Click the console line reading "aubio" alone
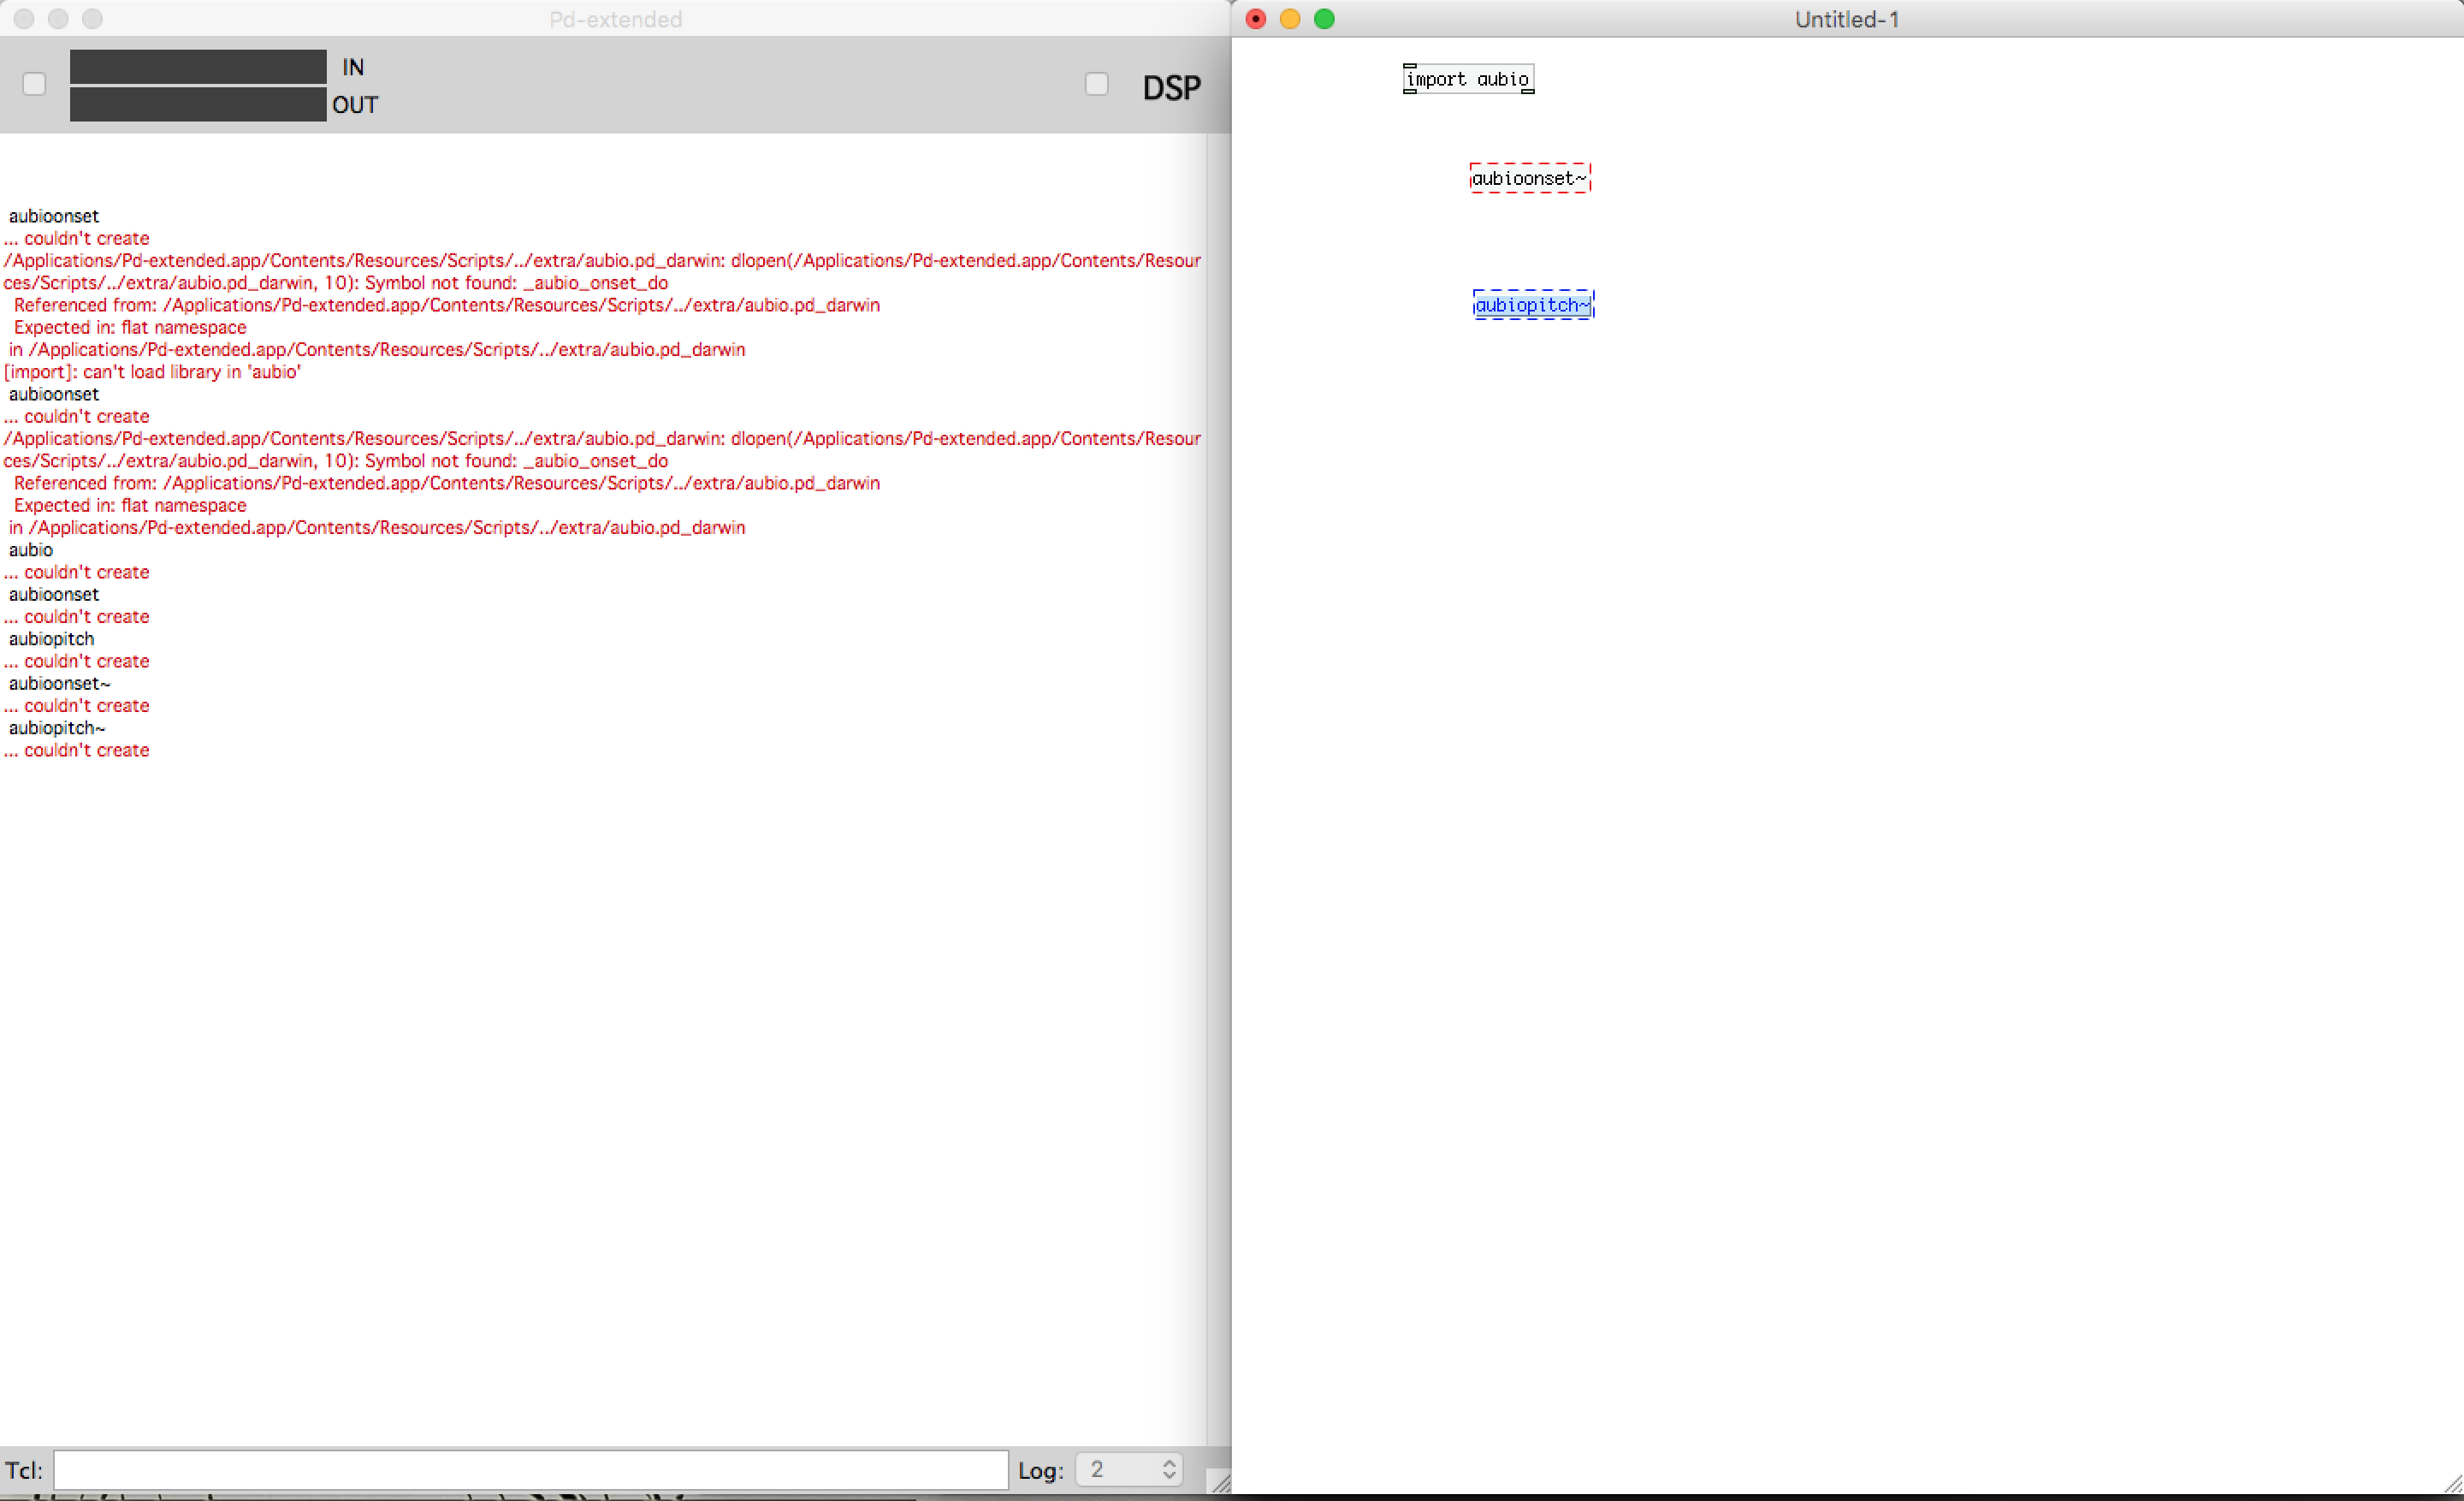2464x1501 pixels. pos(31,550)
